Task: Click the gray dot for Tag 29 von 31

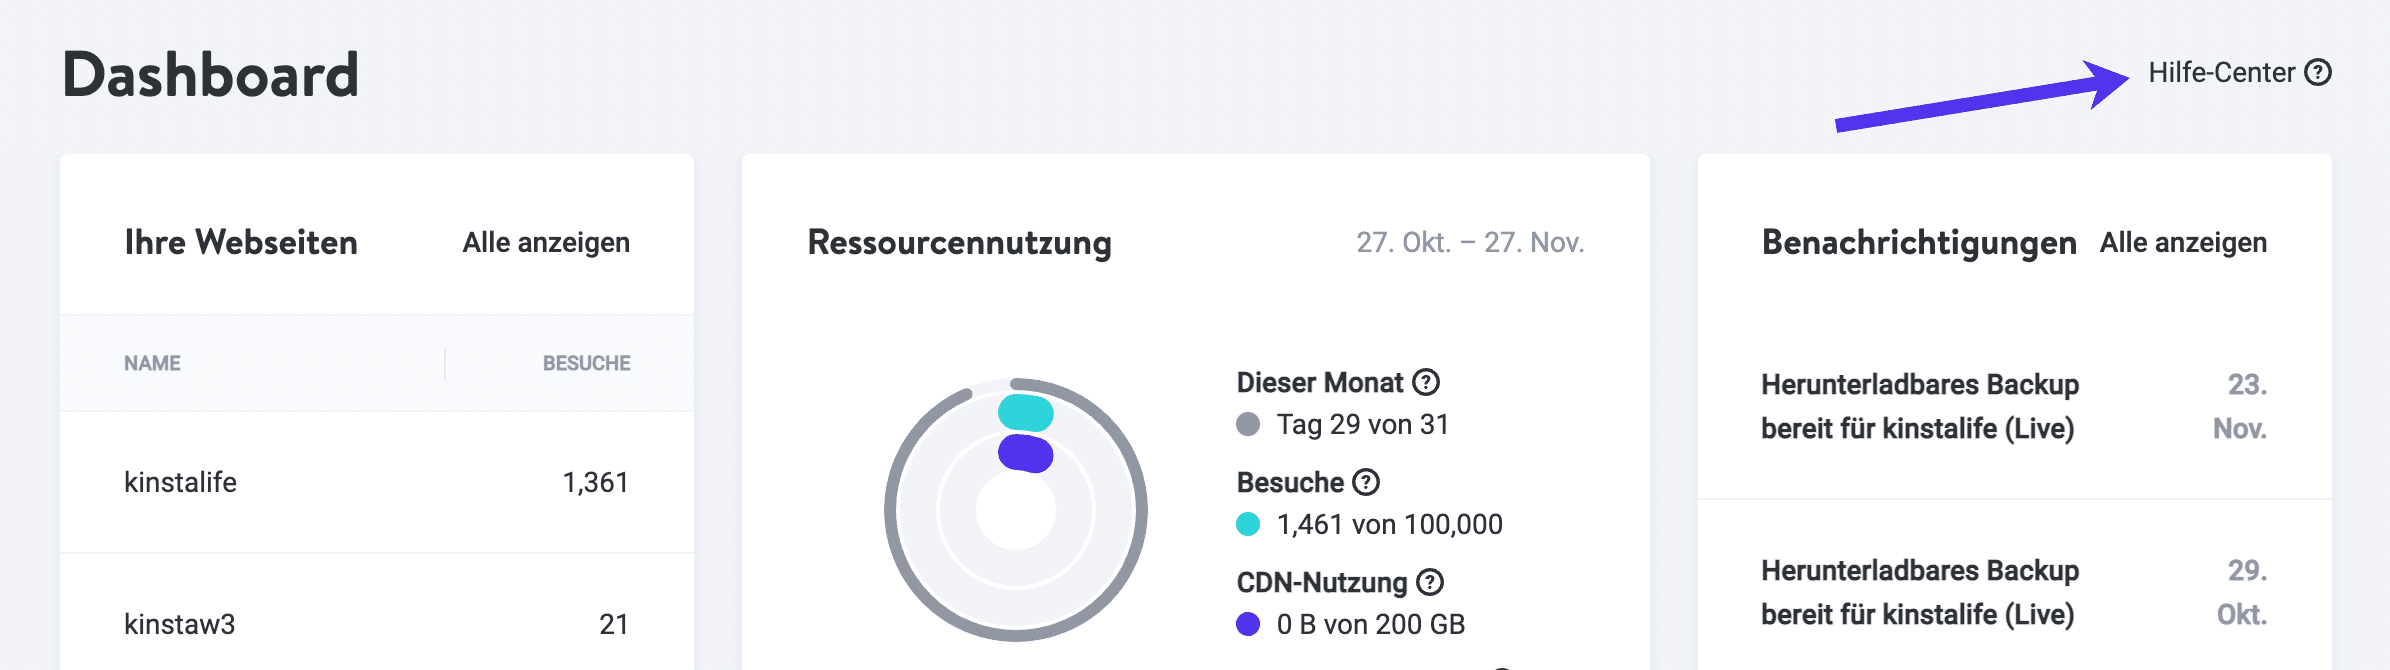Action: coord(1248,424)
